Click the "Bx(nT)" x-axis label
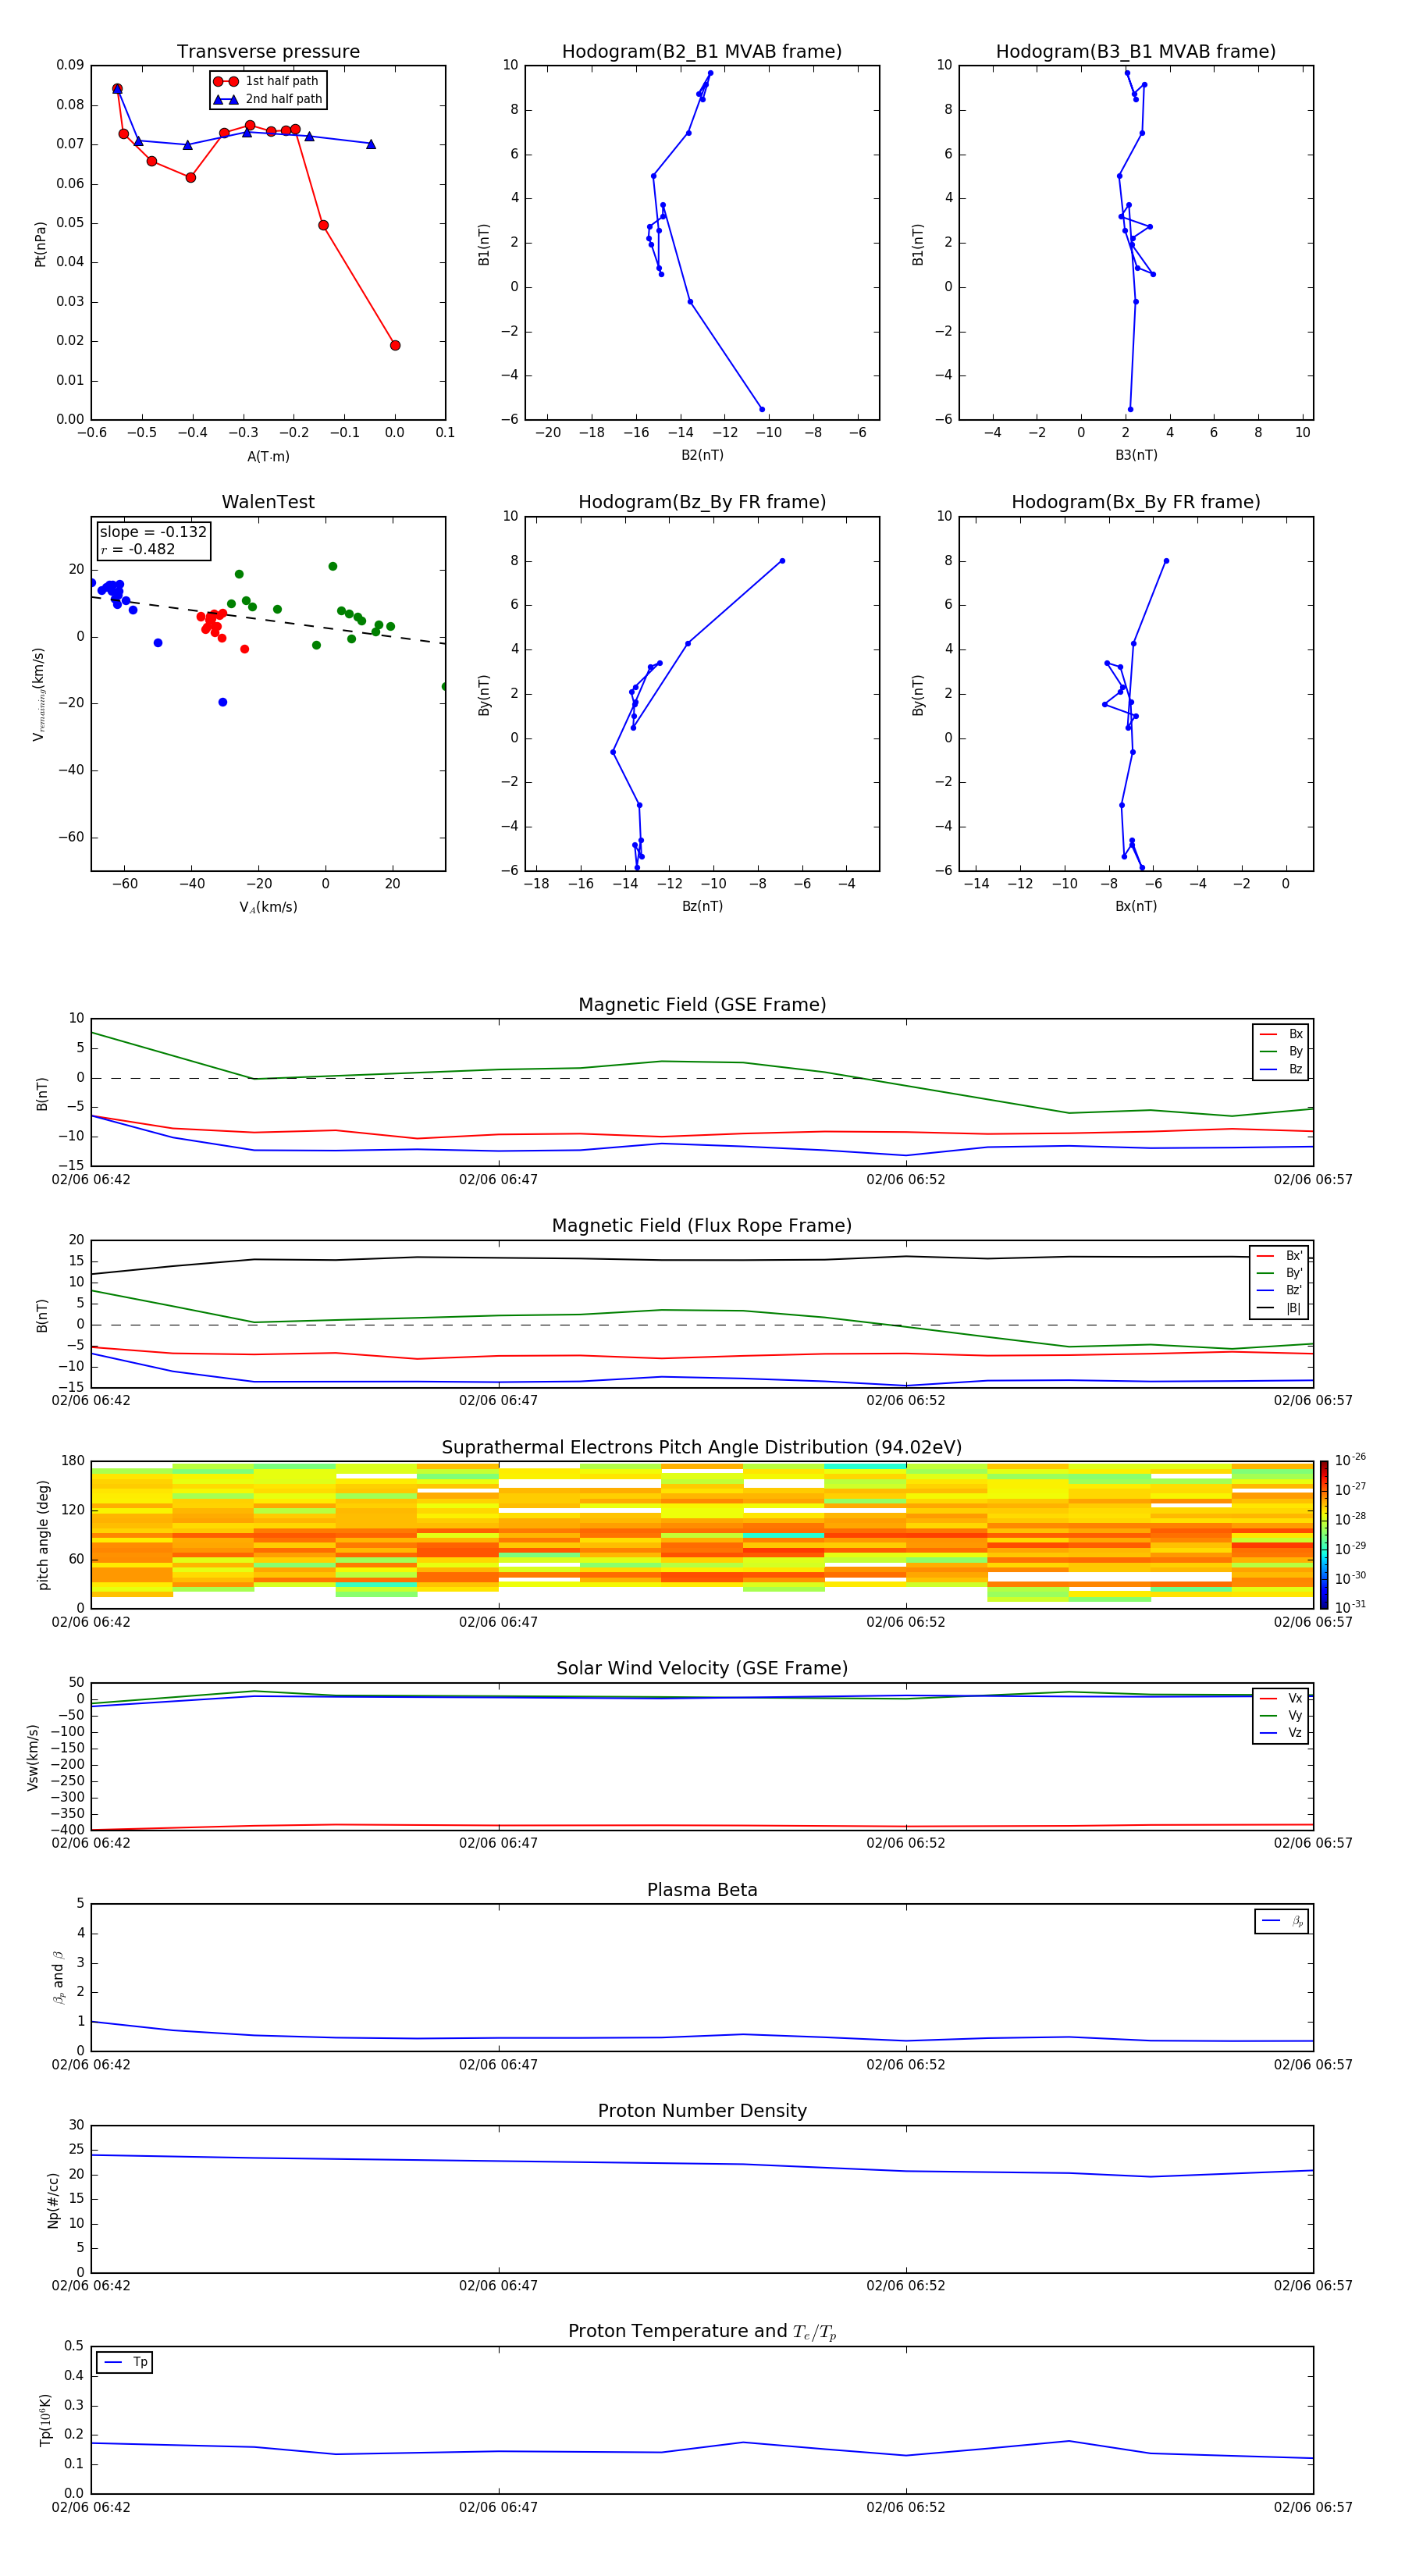This screenshot has height=2576, width=1405. (x=1136, y=907)
